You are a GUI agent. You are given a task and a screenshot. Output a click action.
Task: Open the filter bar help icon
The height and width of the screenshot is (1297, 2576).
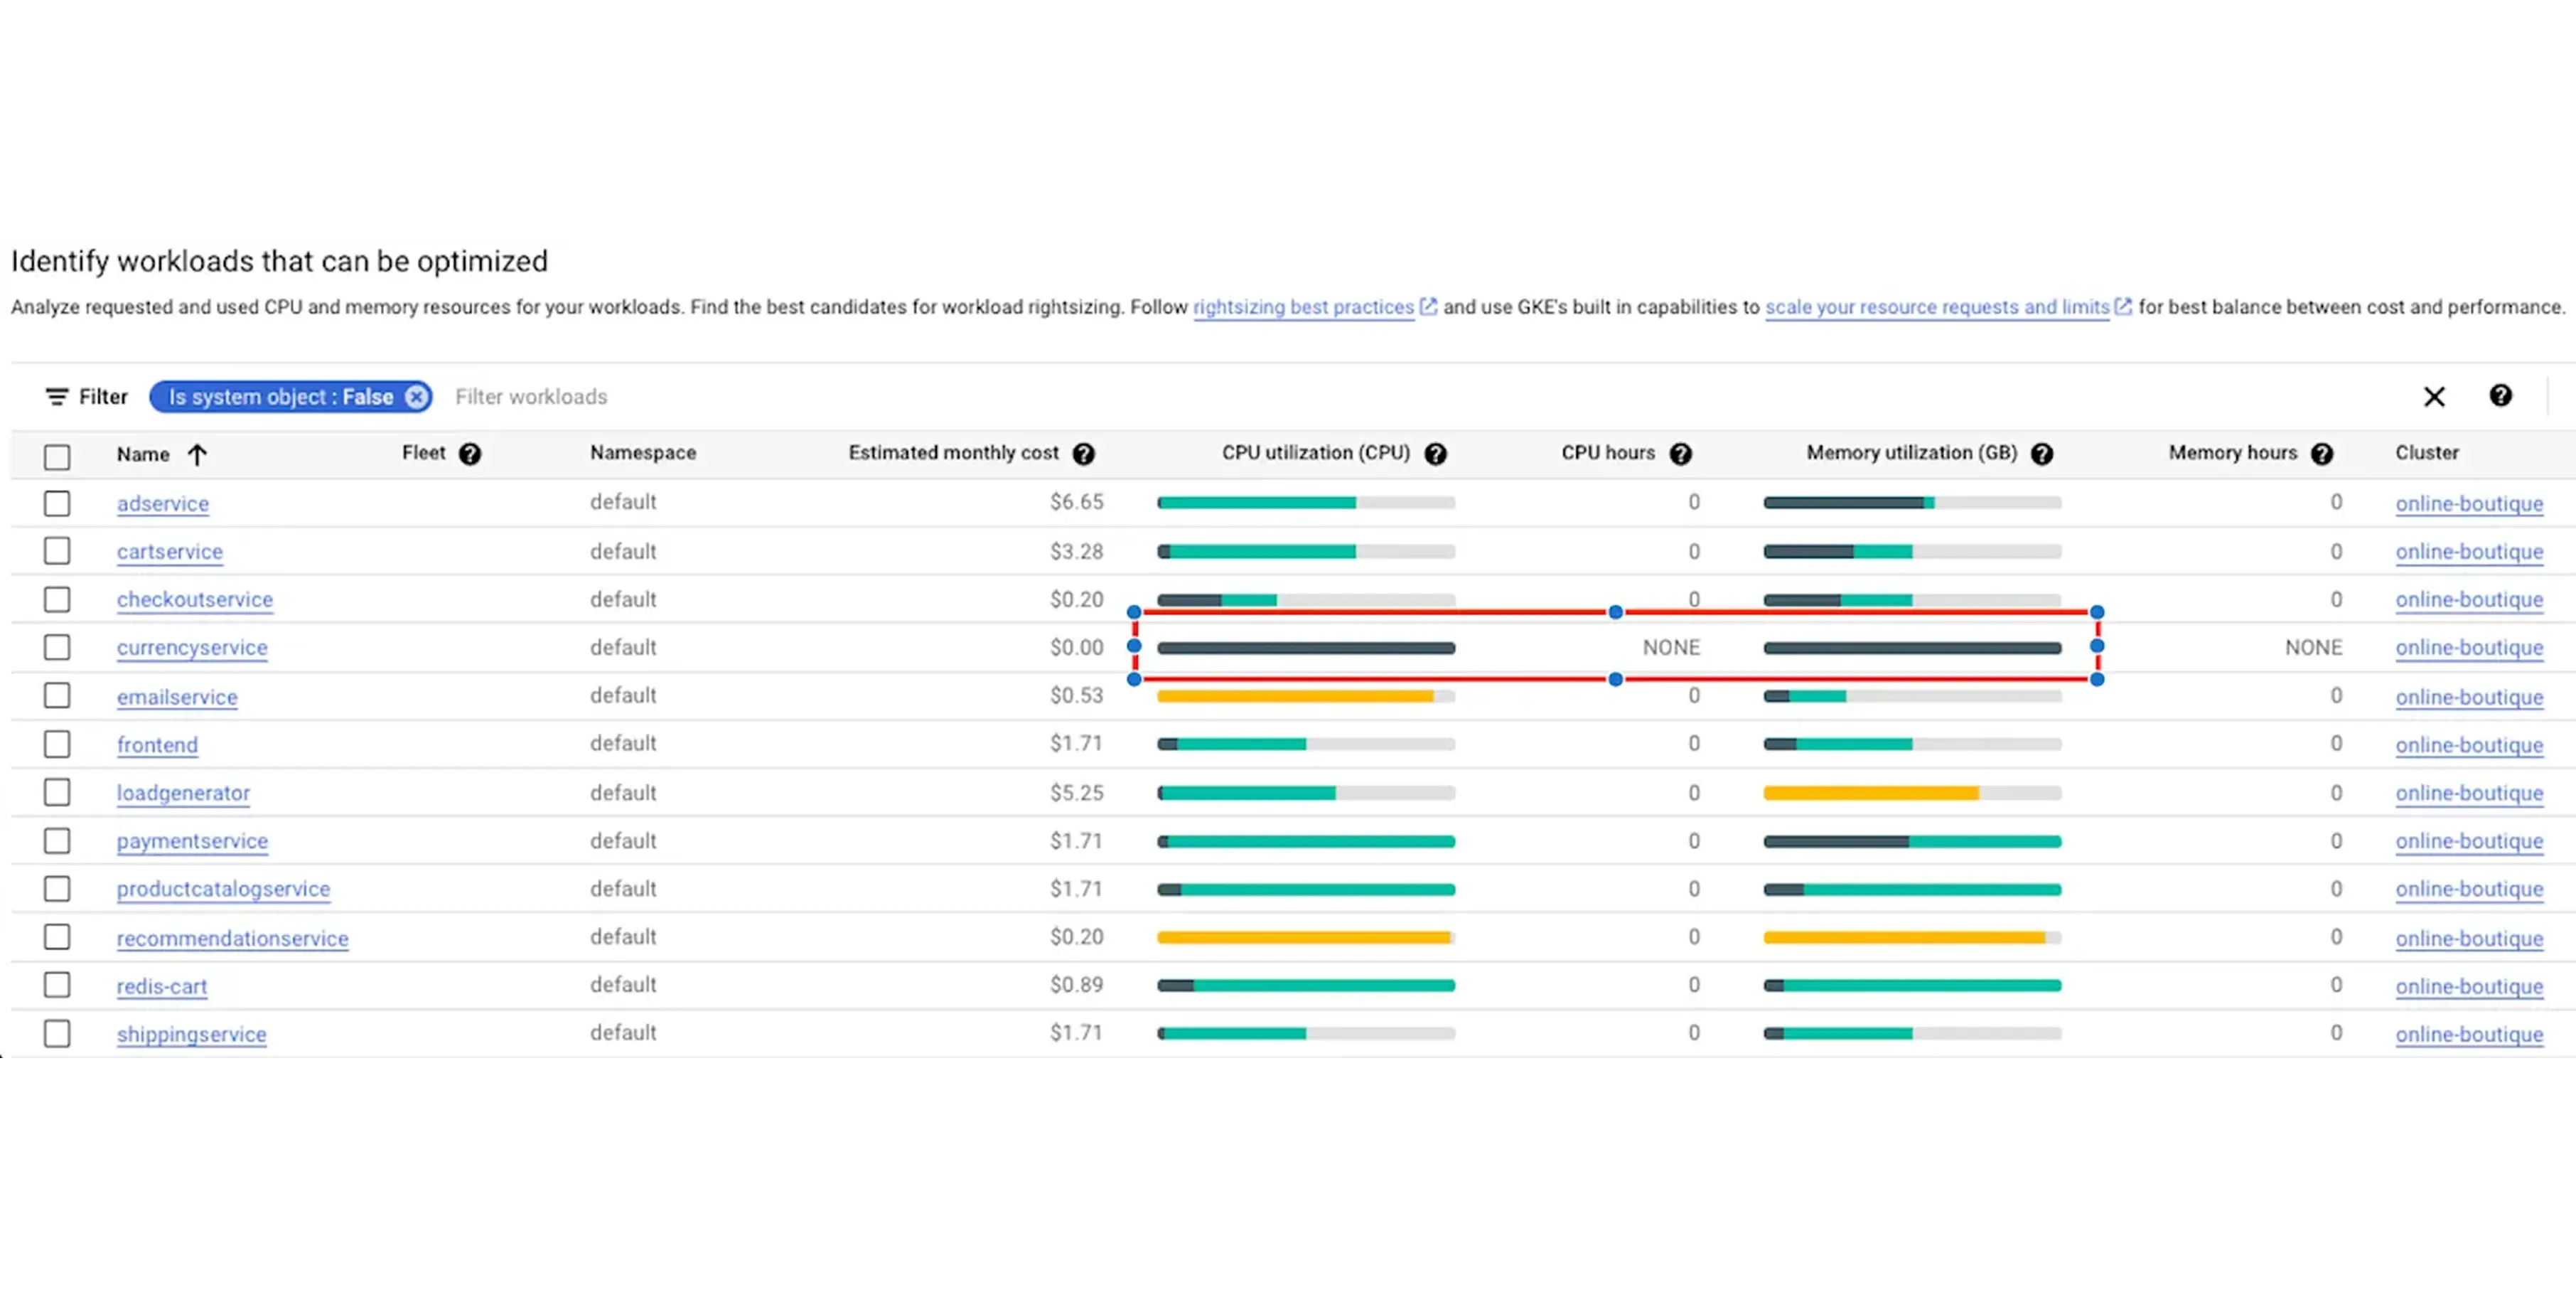(x=2500, y=396)
